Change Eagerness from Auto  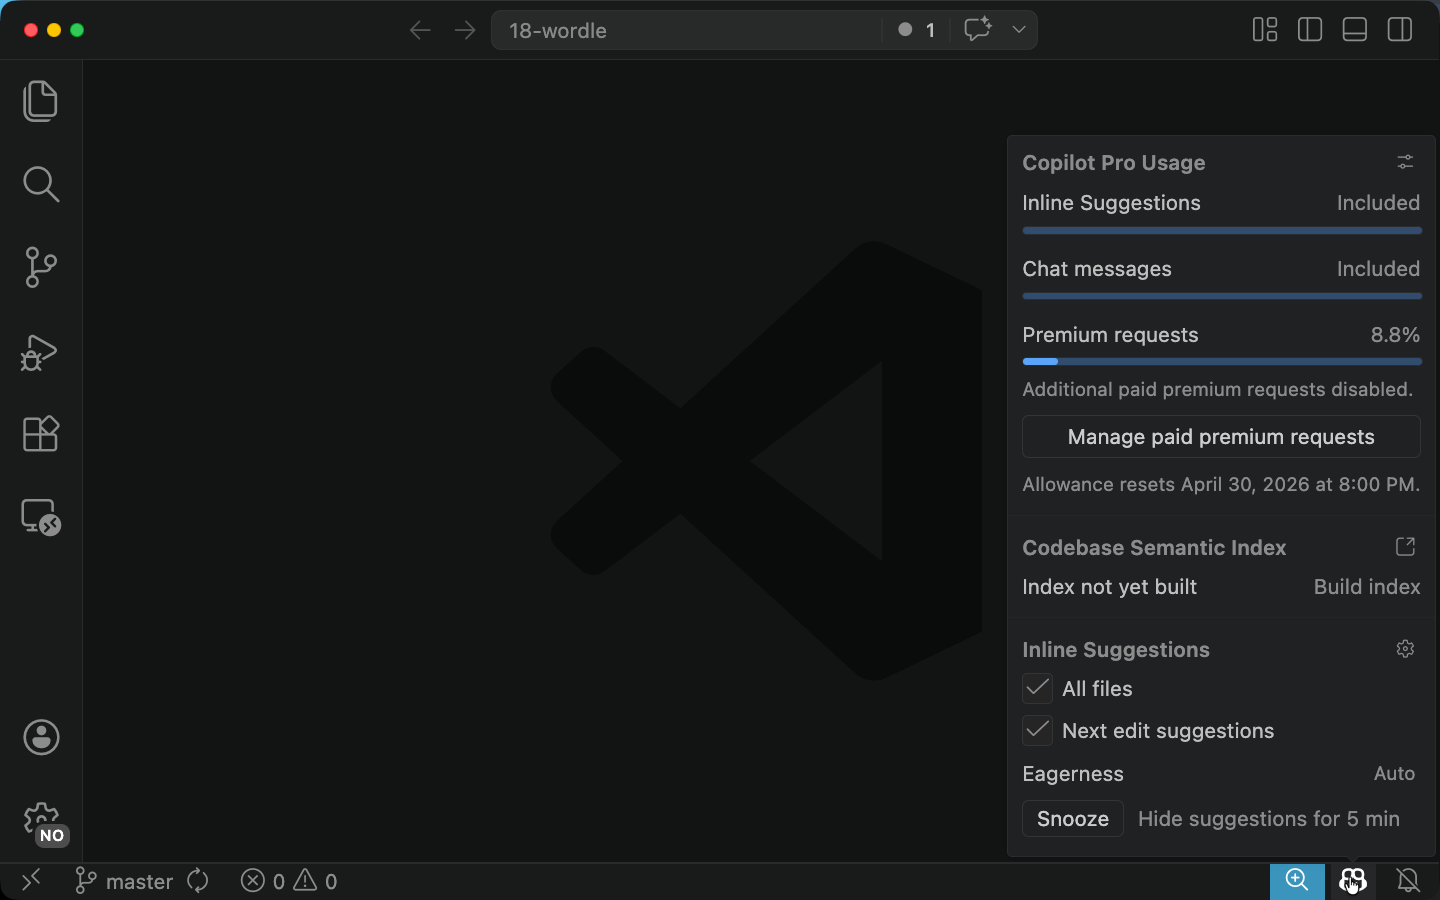1394,774
